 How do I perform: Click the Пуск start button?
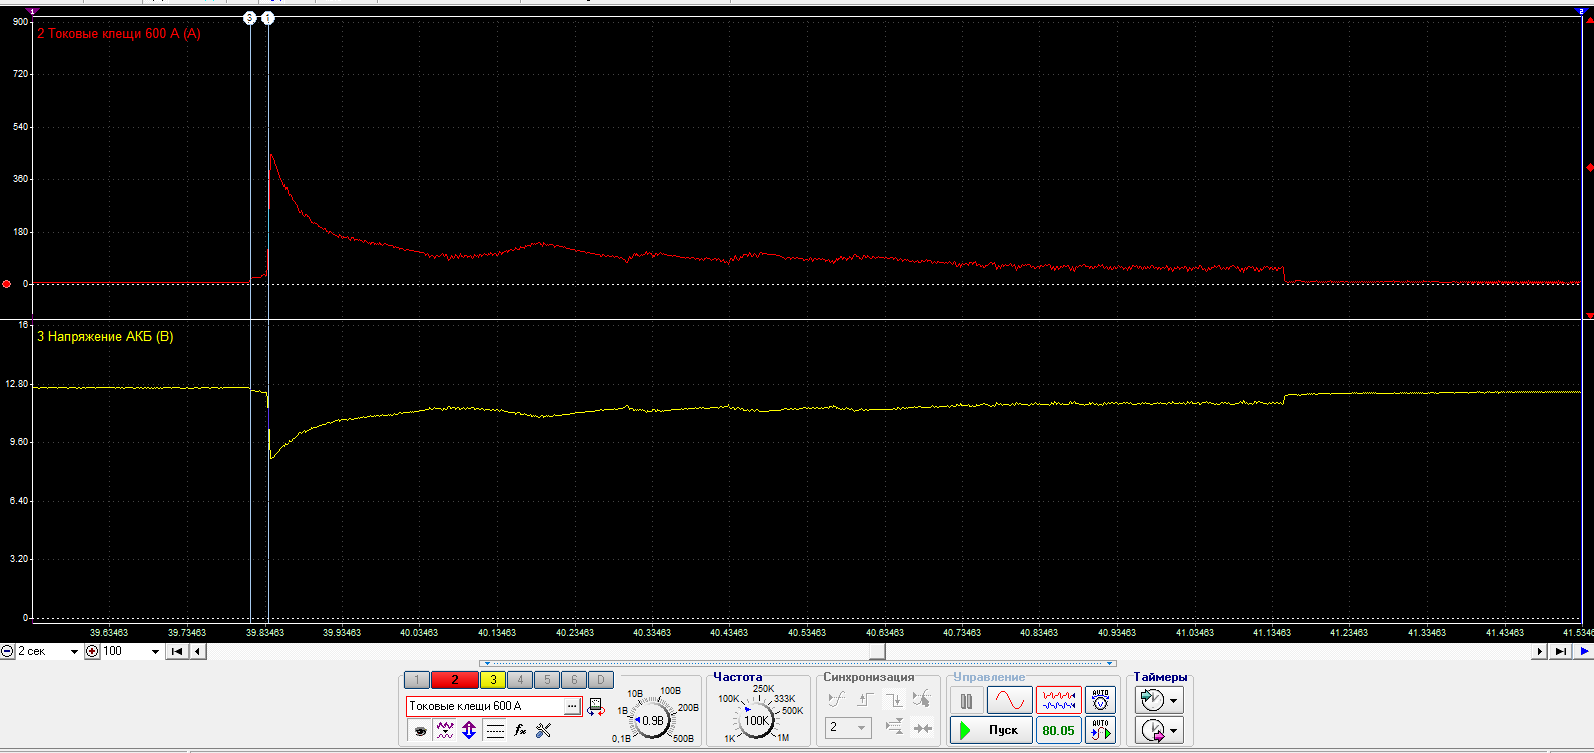click(x=991, y=730)
